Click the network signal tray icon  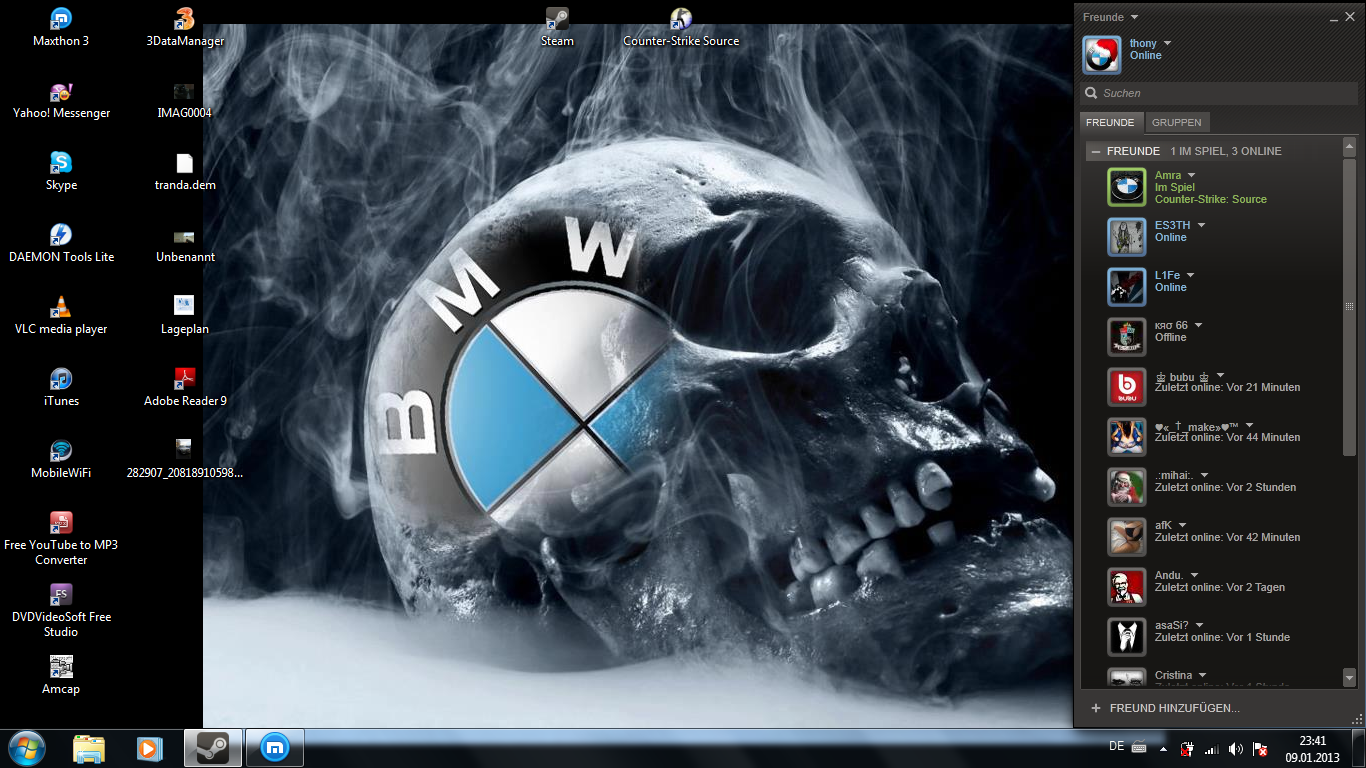[x=1212, y=749]
